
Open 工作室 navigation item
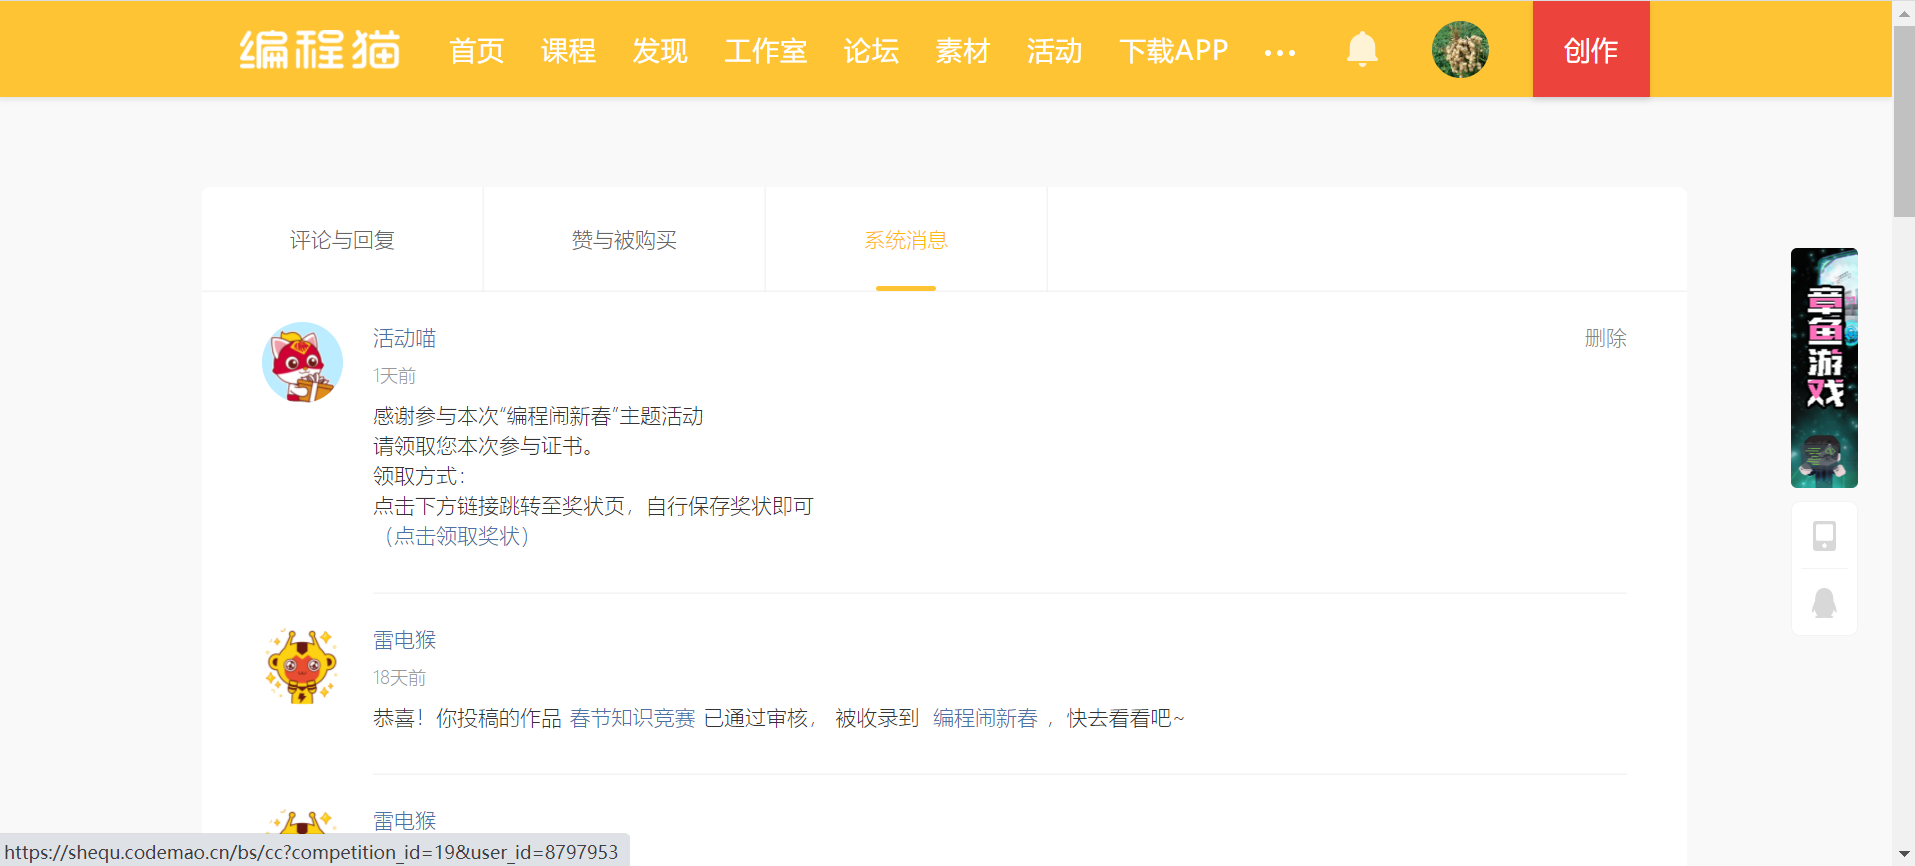tap(766, 50)
